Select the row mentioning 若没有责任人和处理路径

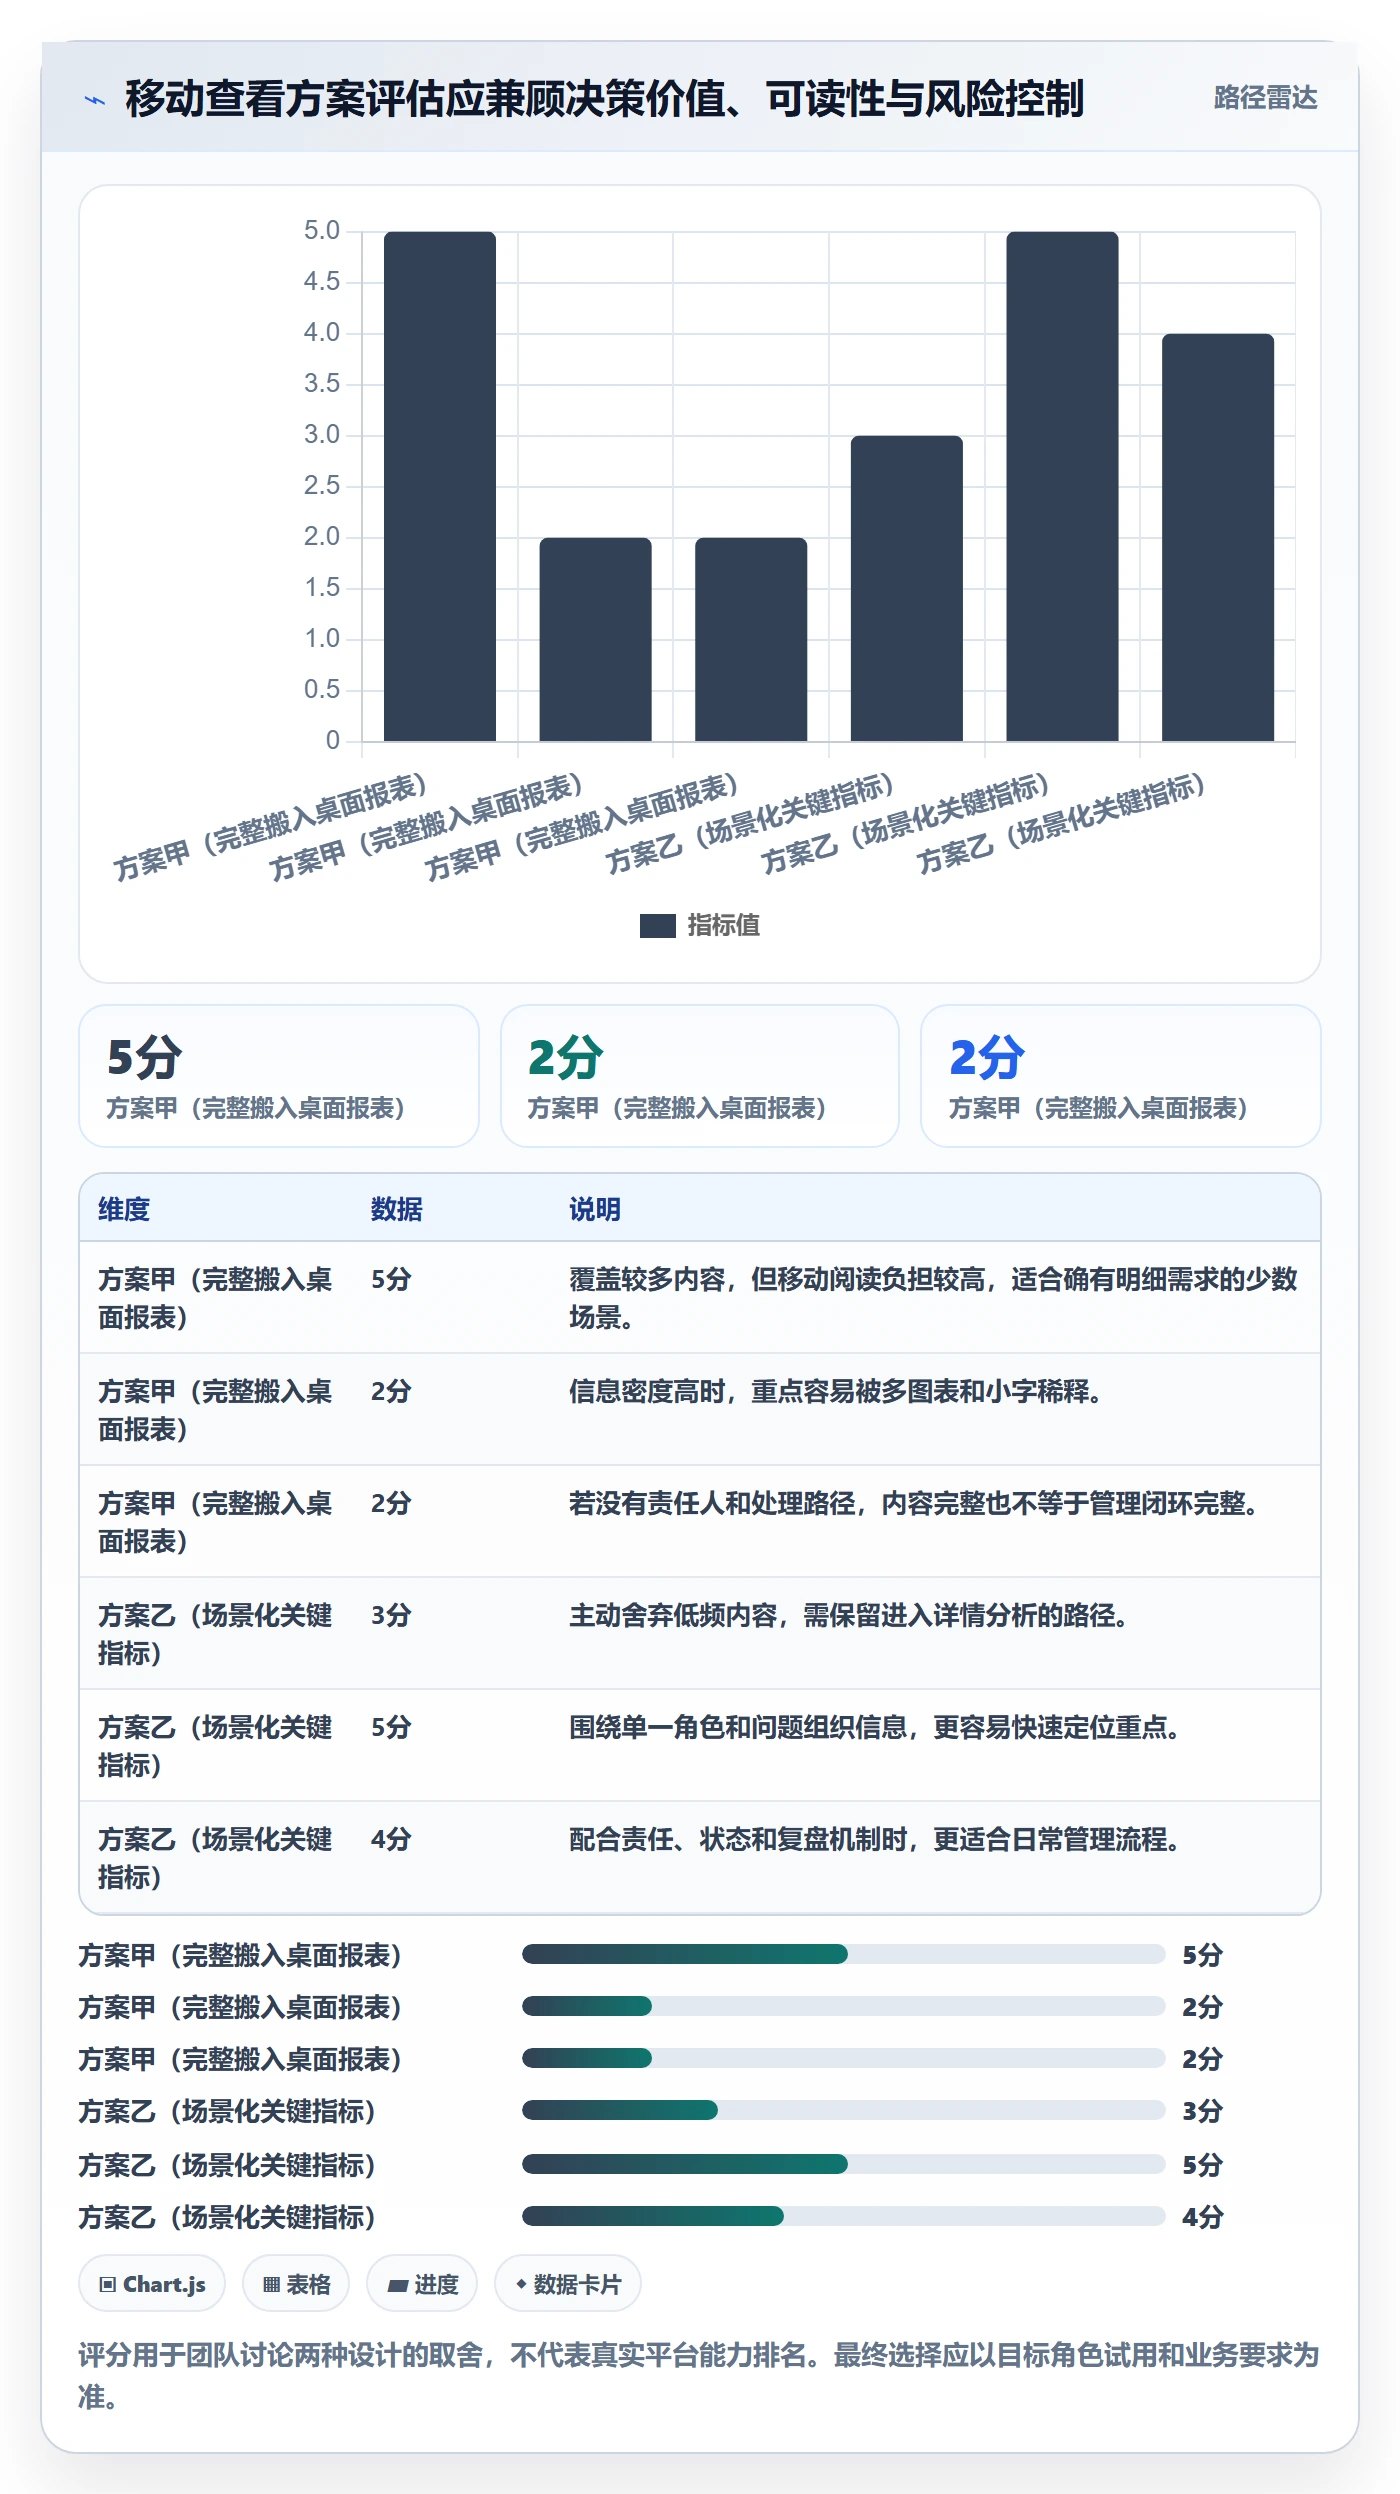(700, 1522)
